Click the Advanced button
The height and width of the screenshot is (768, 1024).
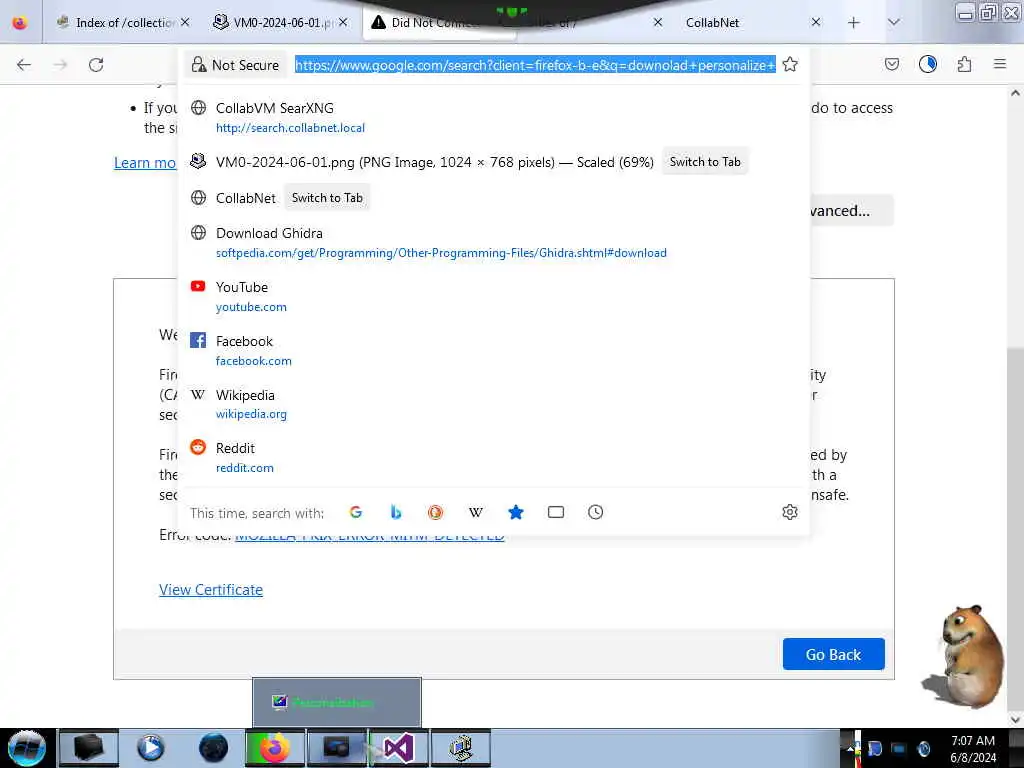point(851,211)
